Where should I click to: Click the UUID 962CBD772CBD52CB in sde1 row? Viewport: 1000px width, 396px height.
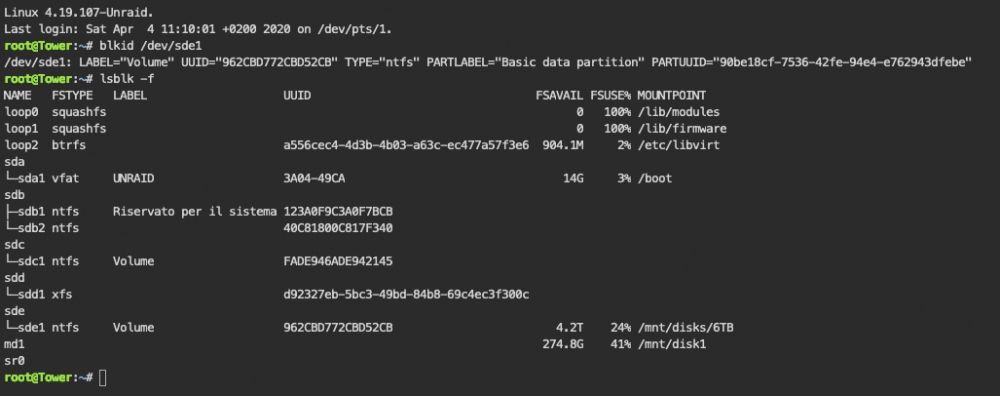tap(338, 328)
